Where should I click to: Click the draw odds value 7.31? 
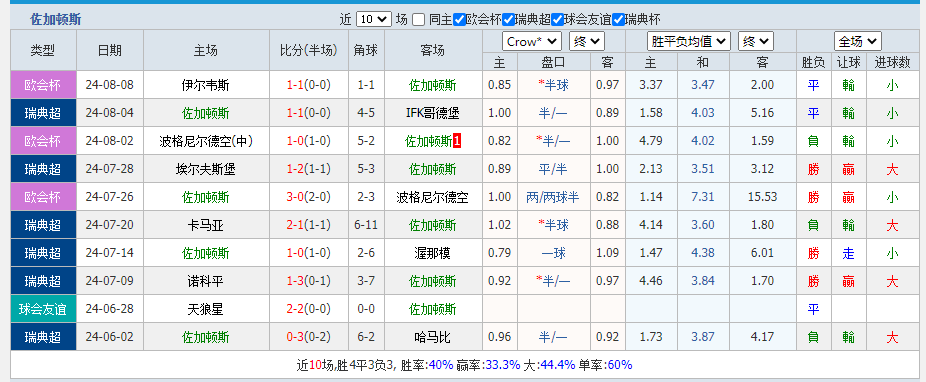pos(703,197)
